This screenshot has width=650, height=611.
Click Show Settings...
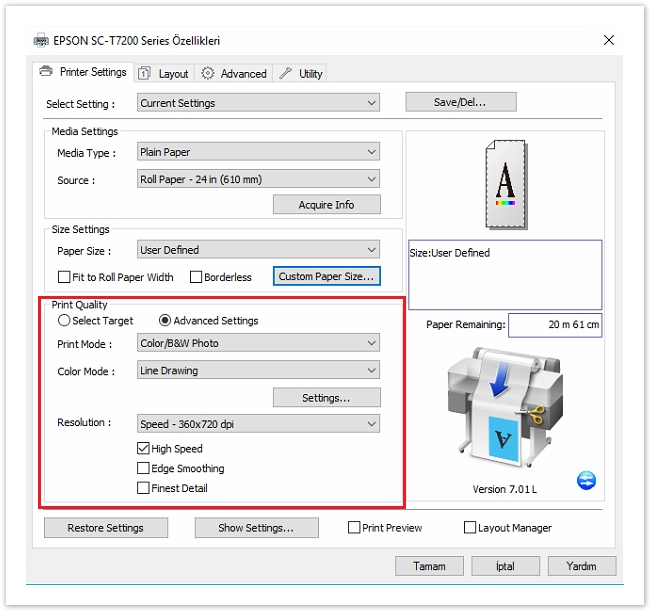coord(256,528)
